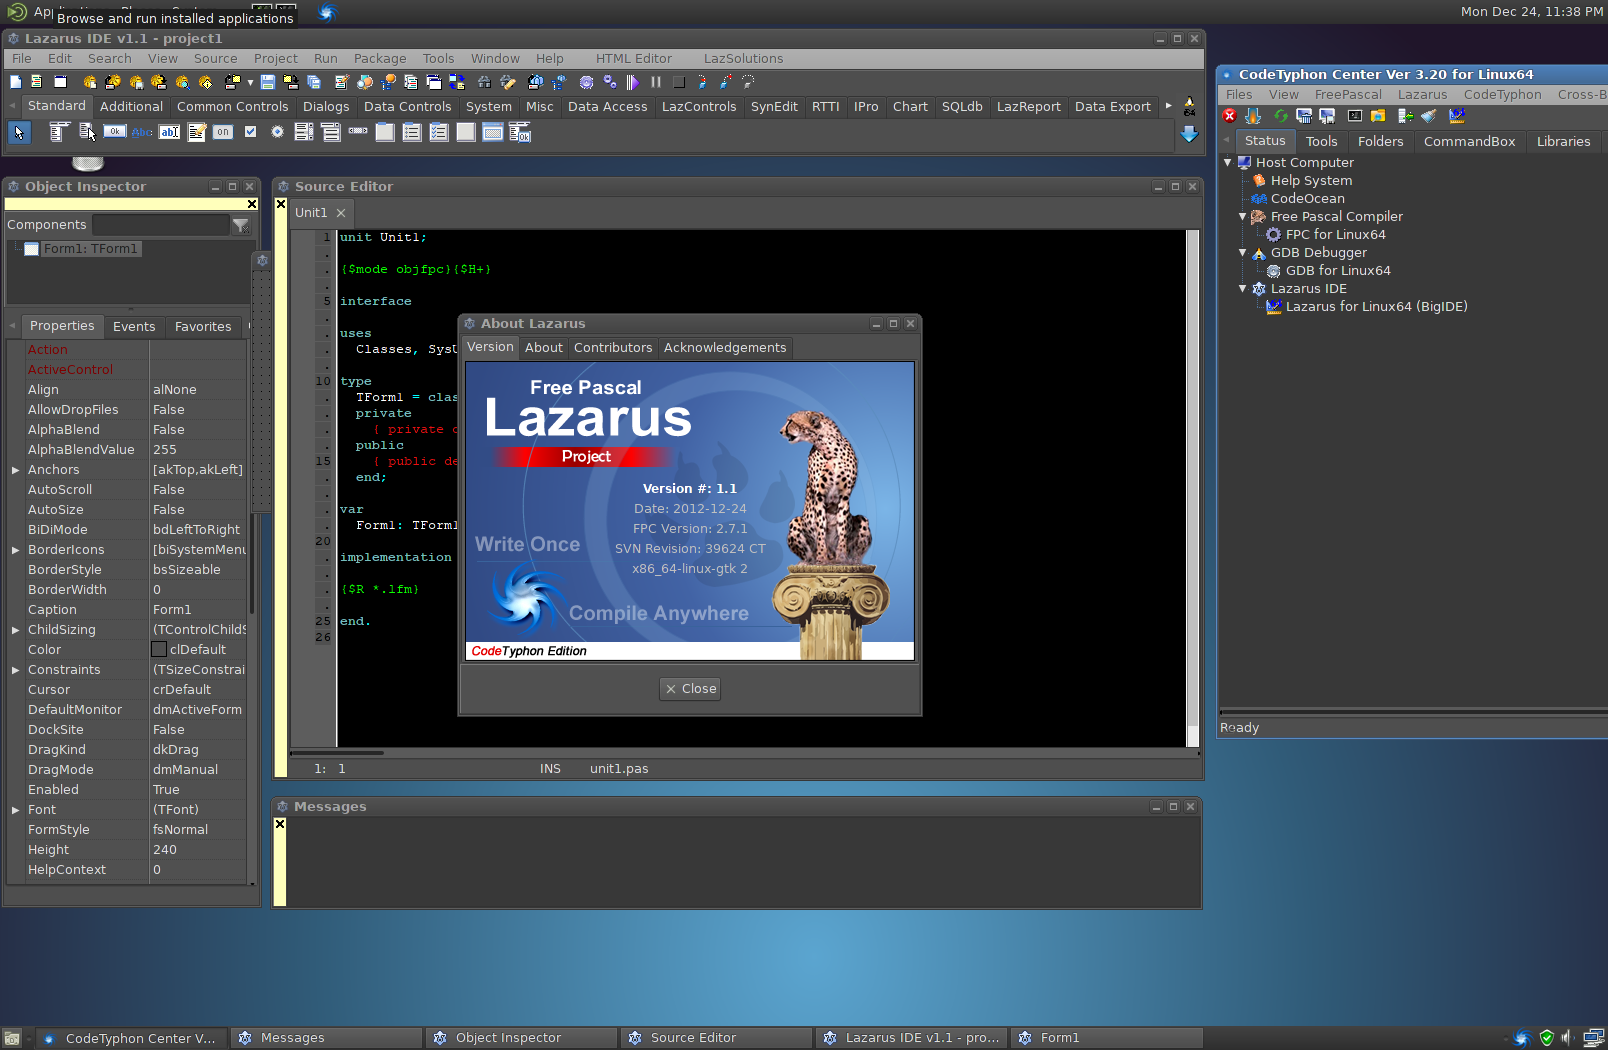Image resolution: width=1608 pixels, height=1050 pixels.
Task: Expand the Constraints property
Action: click(x=15, y=670)
